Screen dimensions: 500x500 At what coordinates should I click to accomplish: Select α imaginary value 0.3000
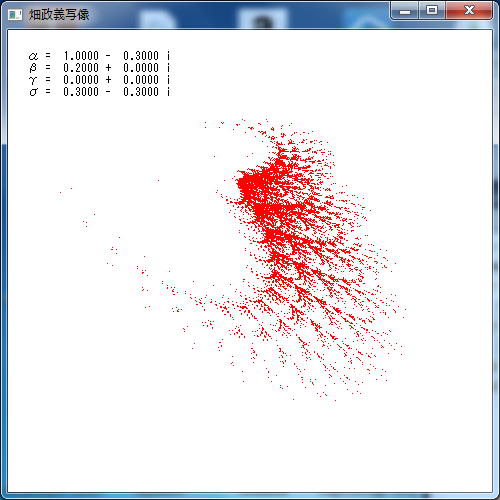141,56
